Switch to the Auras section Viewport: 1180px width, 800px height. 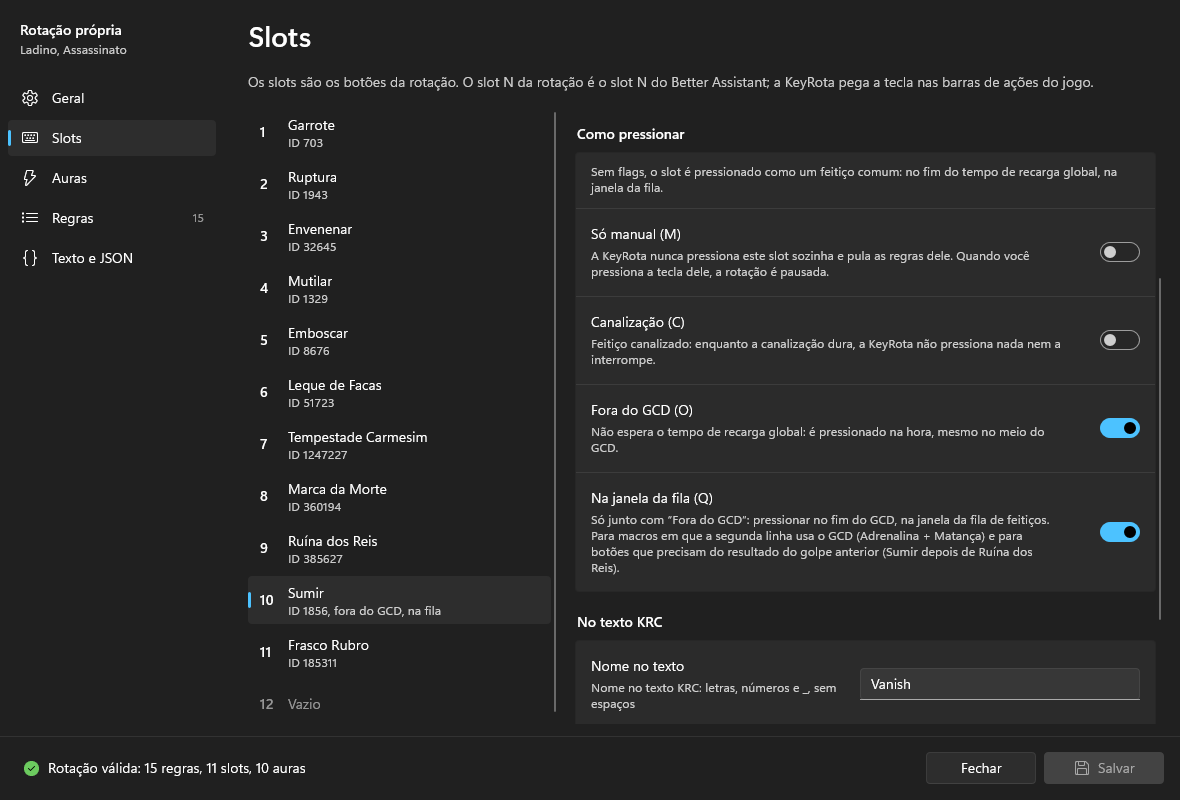[111, 178]
